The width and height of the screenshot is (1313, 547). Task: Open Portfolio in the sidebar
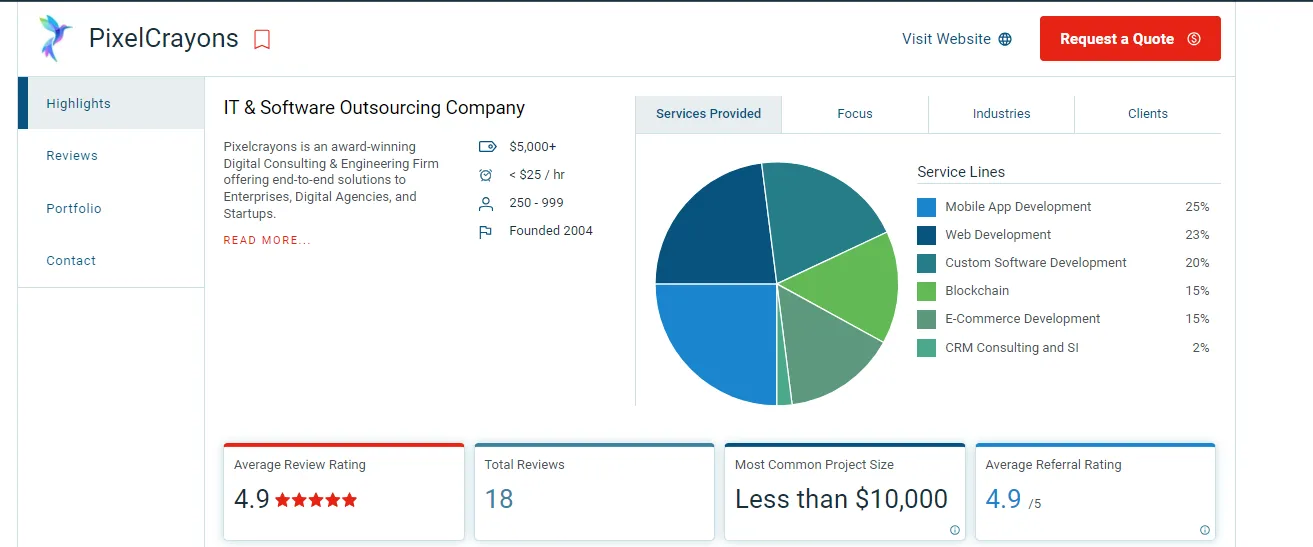(x=111, y=208)
